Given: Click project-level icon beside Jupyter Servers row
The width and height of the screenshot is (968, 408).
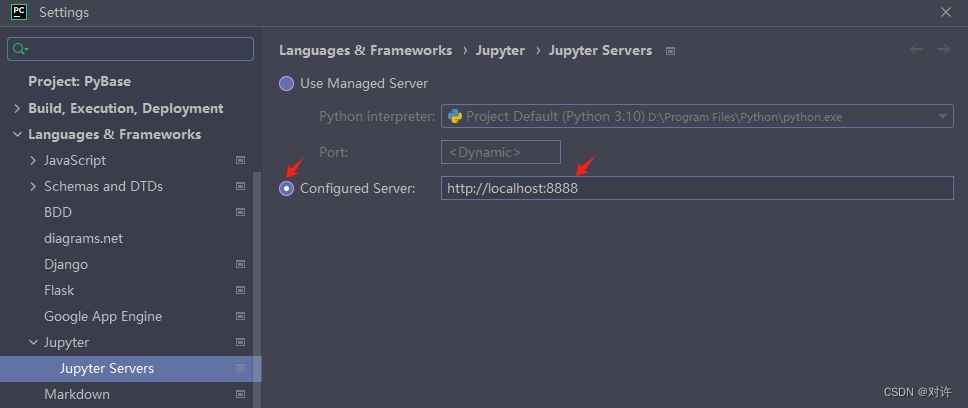Looking at the screenshot, I should (240, 368).
